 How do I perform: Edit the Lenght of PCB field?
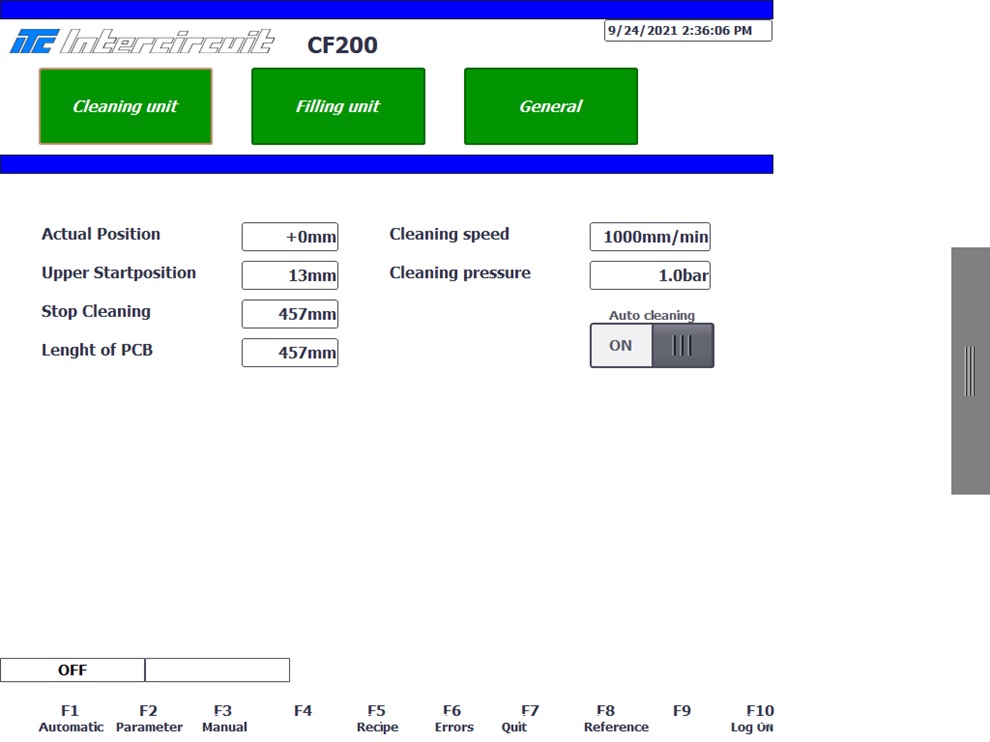[x=290, y=353]
